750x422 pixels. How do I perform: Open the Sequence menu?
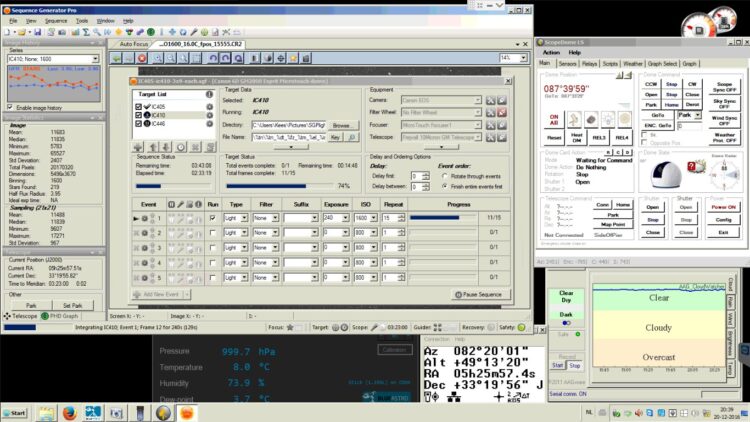[56, 21]
